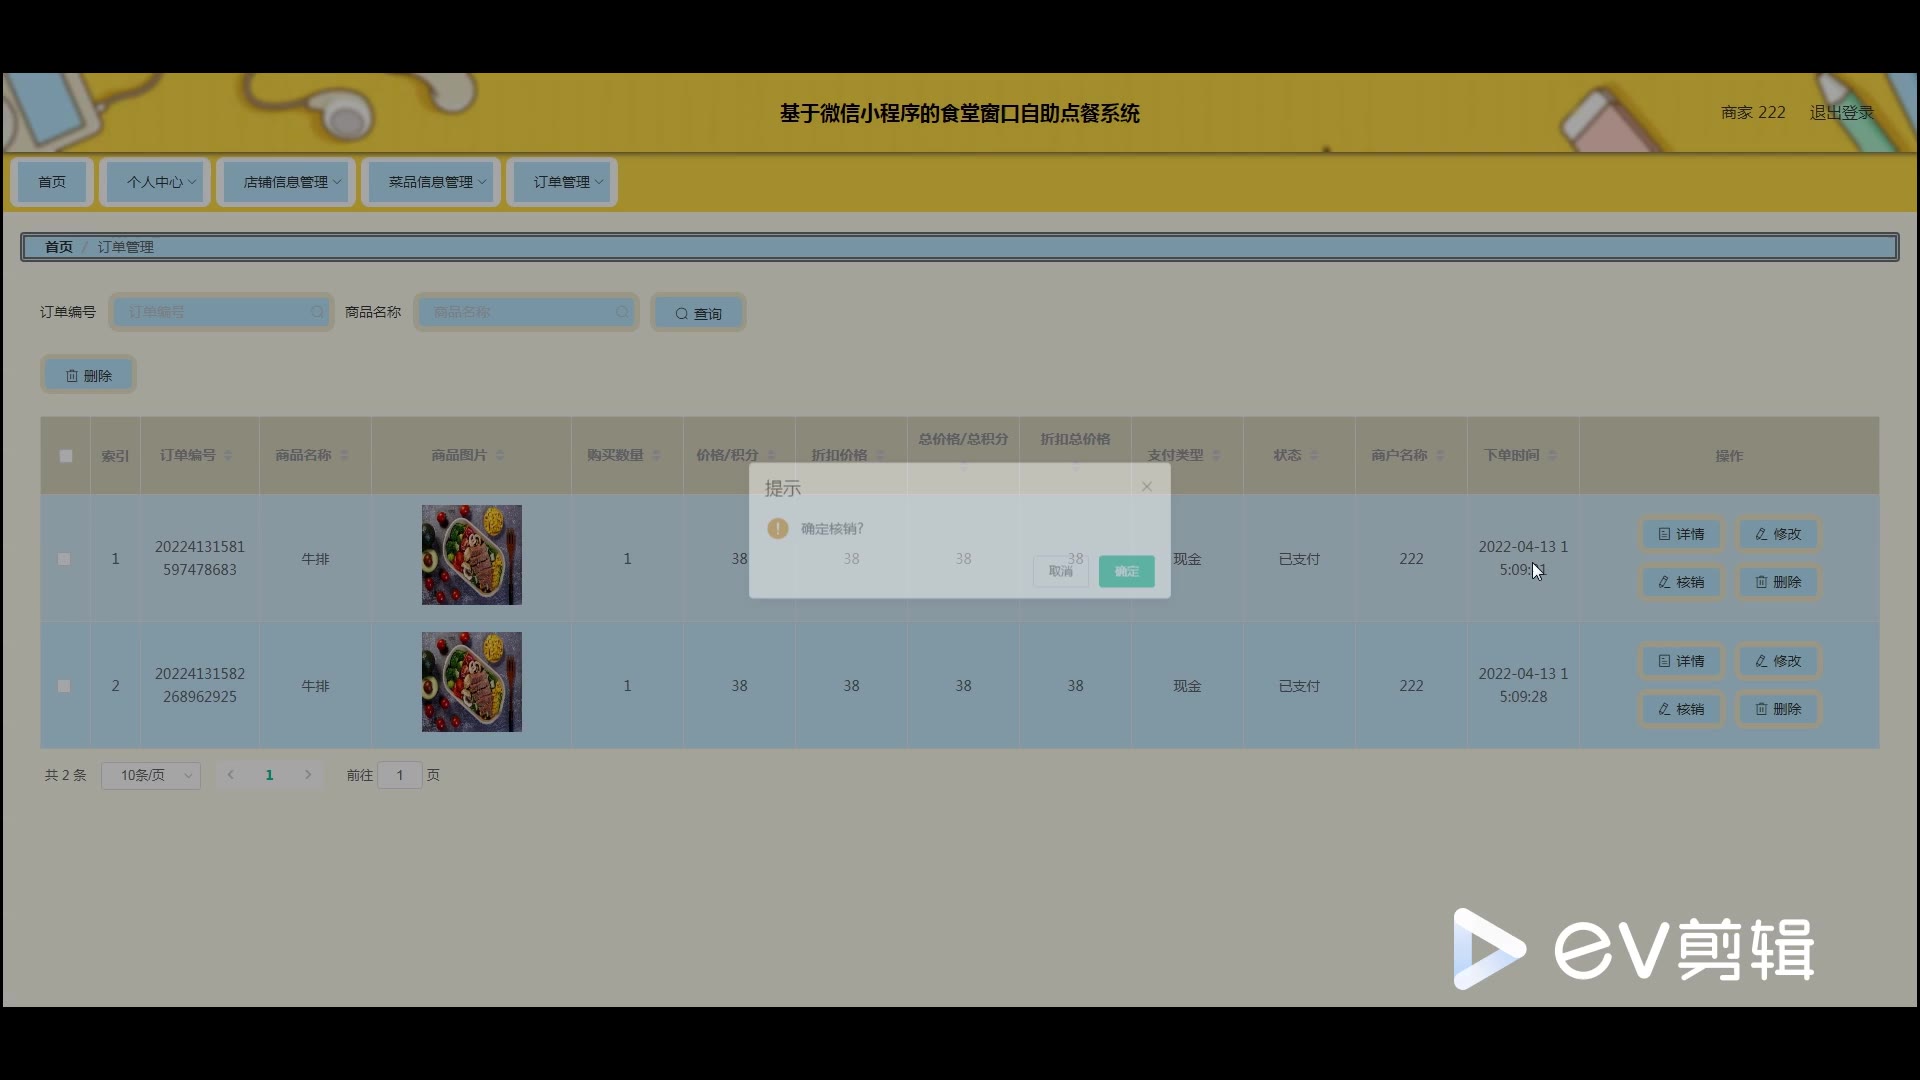The height and width of the screenshot is (1080, 1920).
Task: Open the 10条/页 page size dropdown
Action: coord(151,775)
